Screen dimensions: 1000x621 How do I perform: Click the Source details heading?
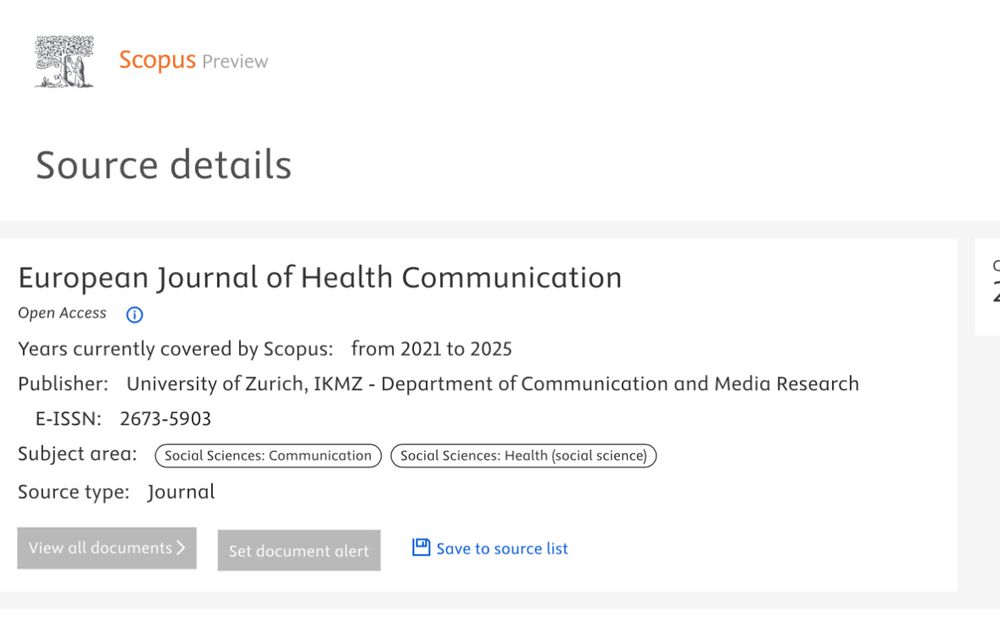[x=163, y=164]
